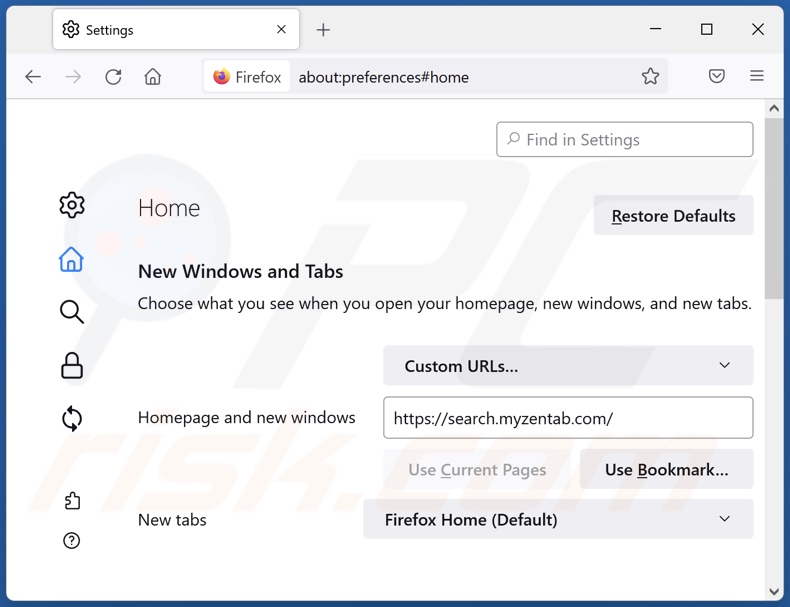Reload the current page
The image size is (790, 607).
click(x=113, y=77)
